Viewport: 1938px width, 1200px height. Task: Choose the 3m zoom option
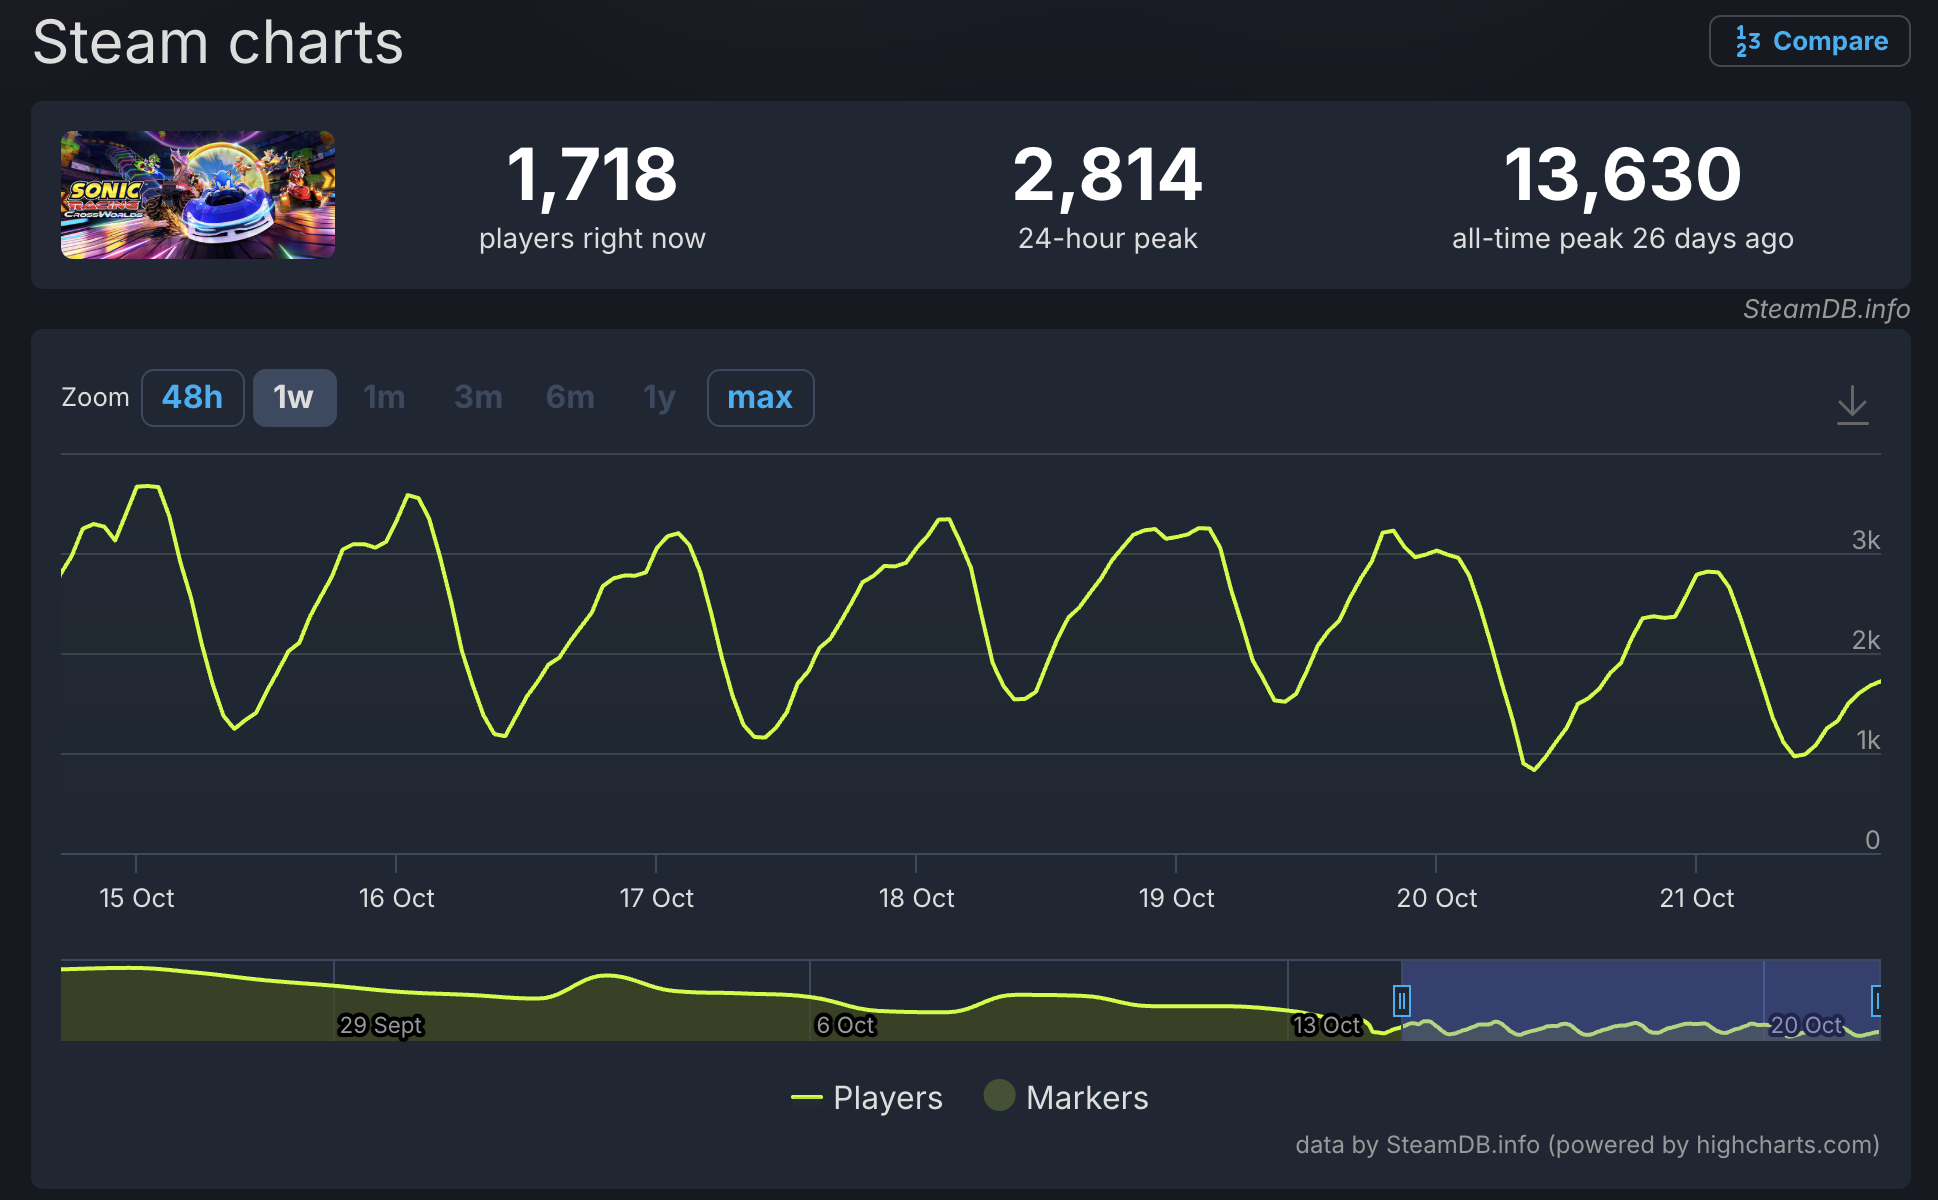coord(478,398)
